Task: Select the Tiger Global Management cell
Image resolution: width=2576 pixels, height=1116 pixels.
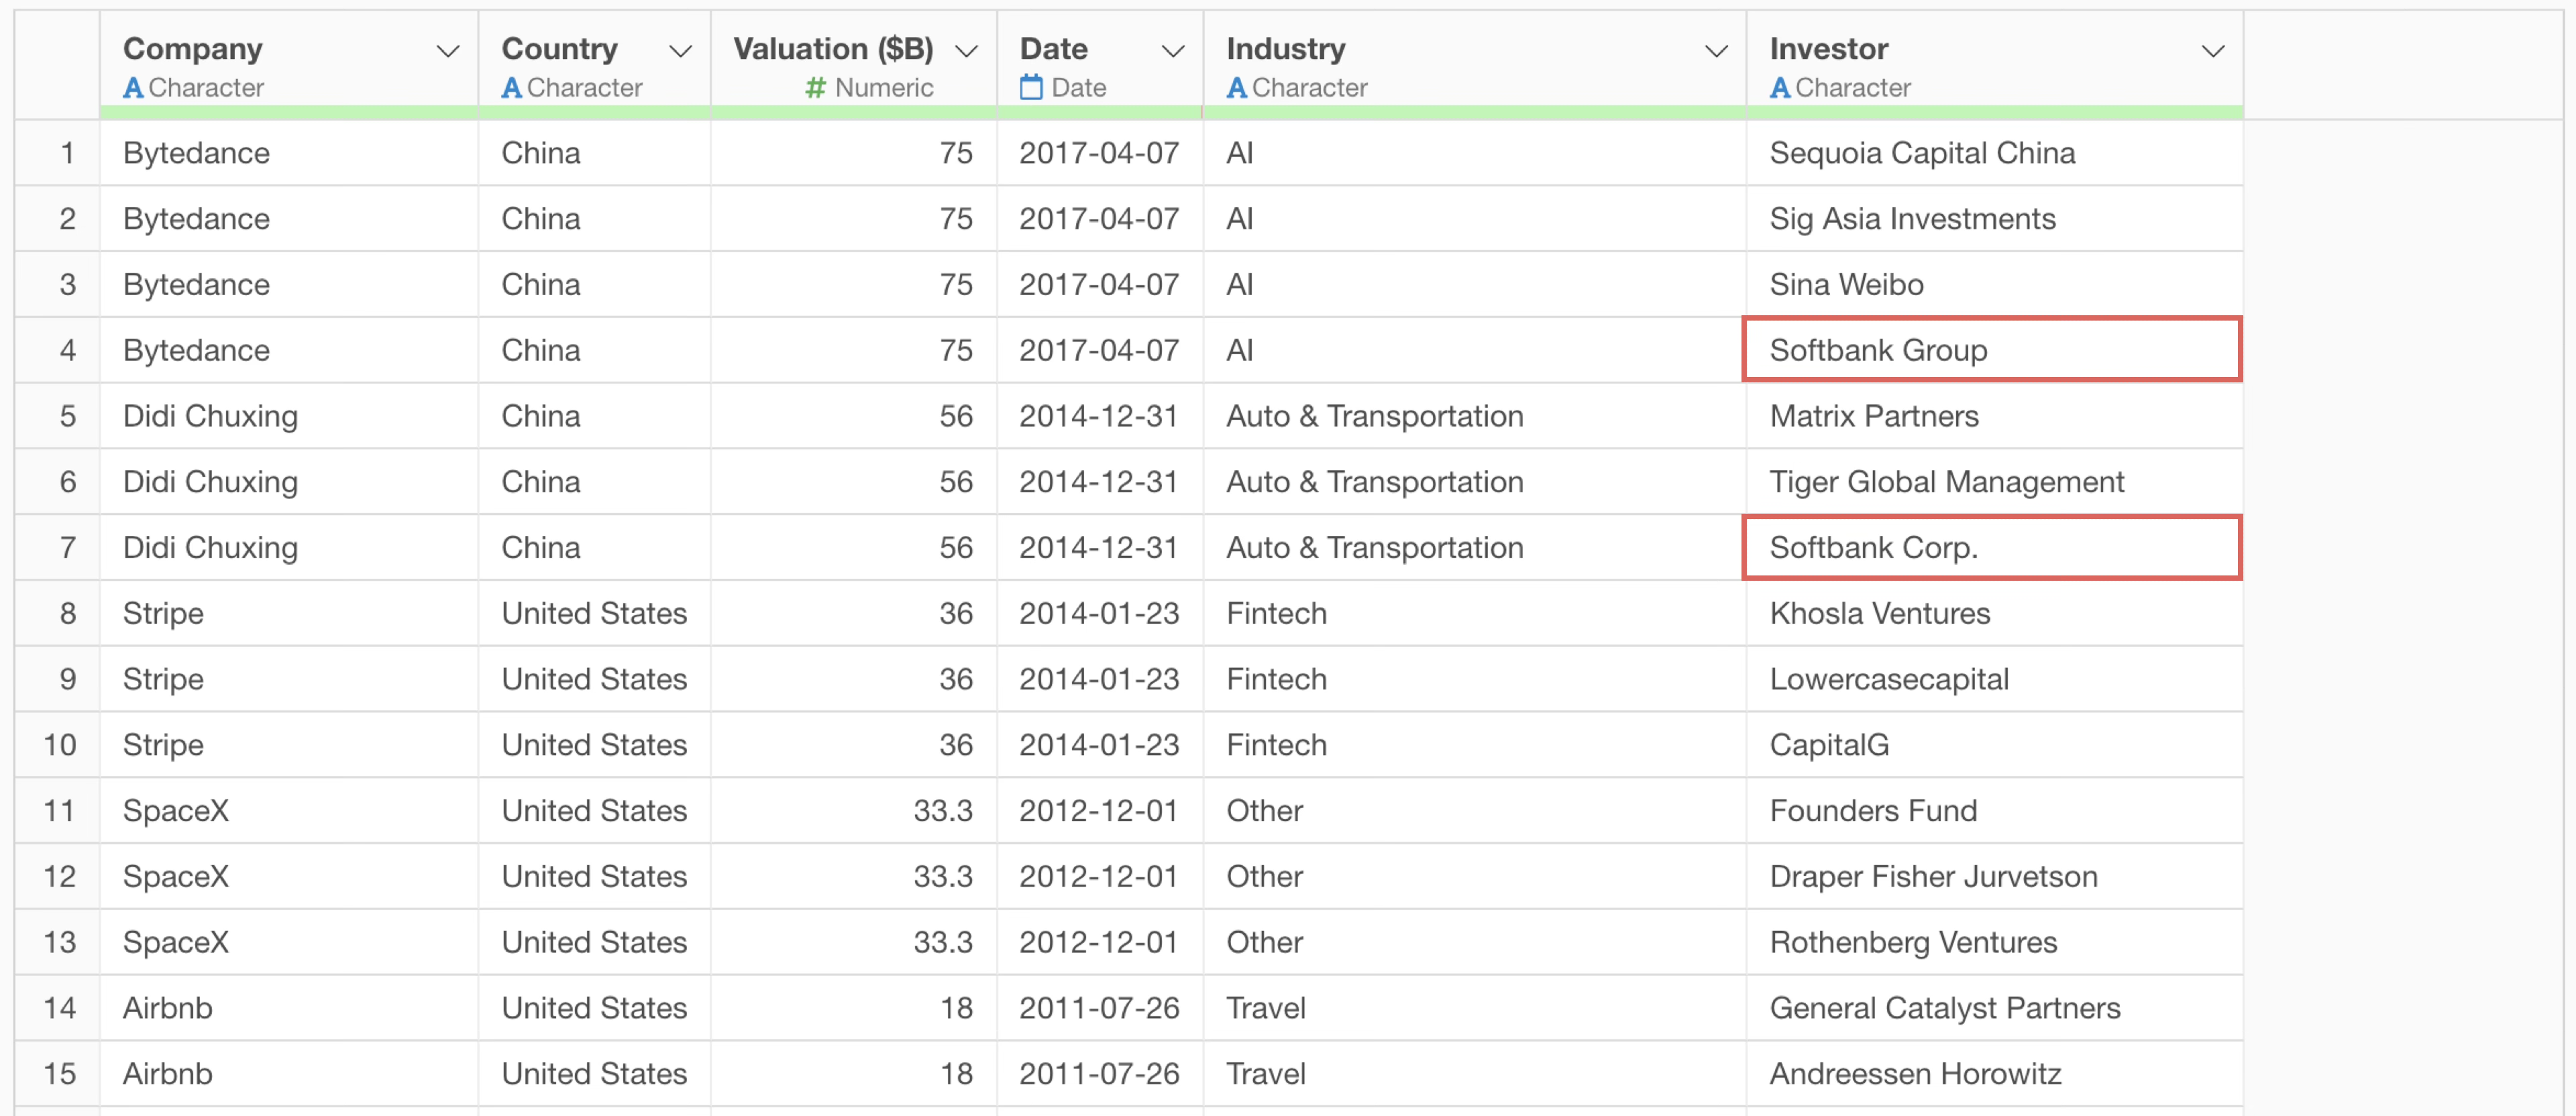Action: tap(1994, 481)
